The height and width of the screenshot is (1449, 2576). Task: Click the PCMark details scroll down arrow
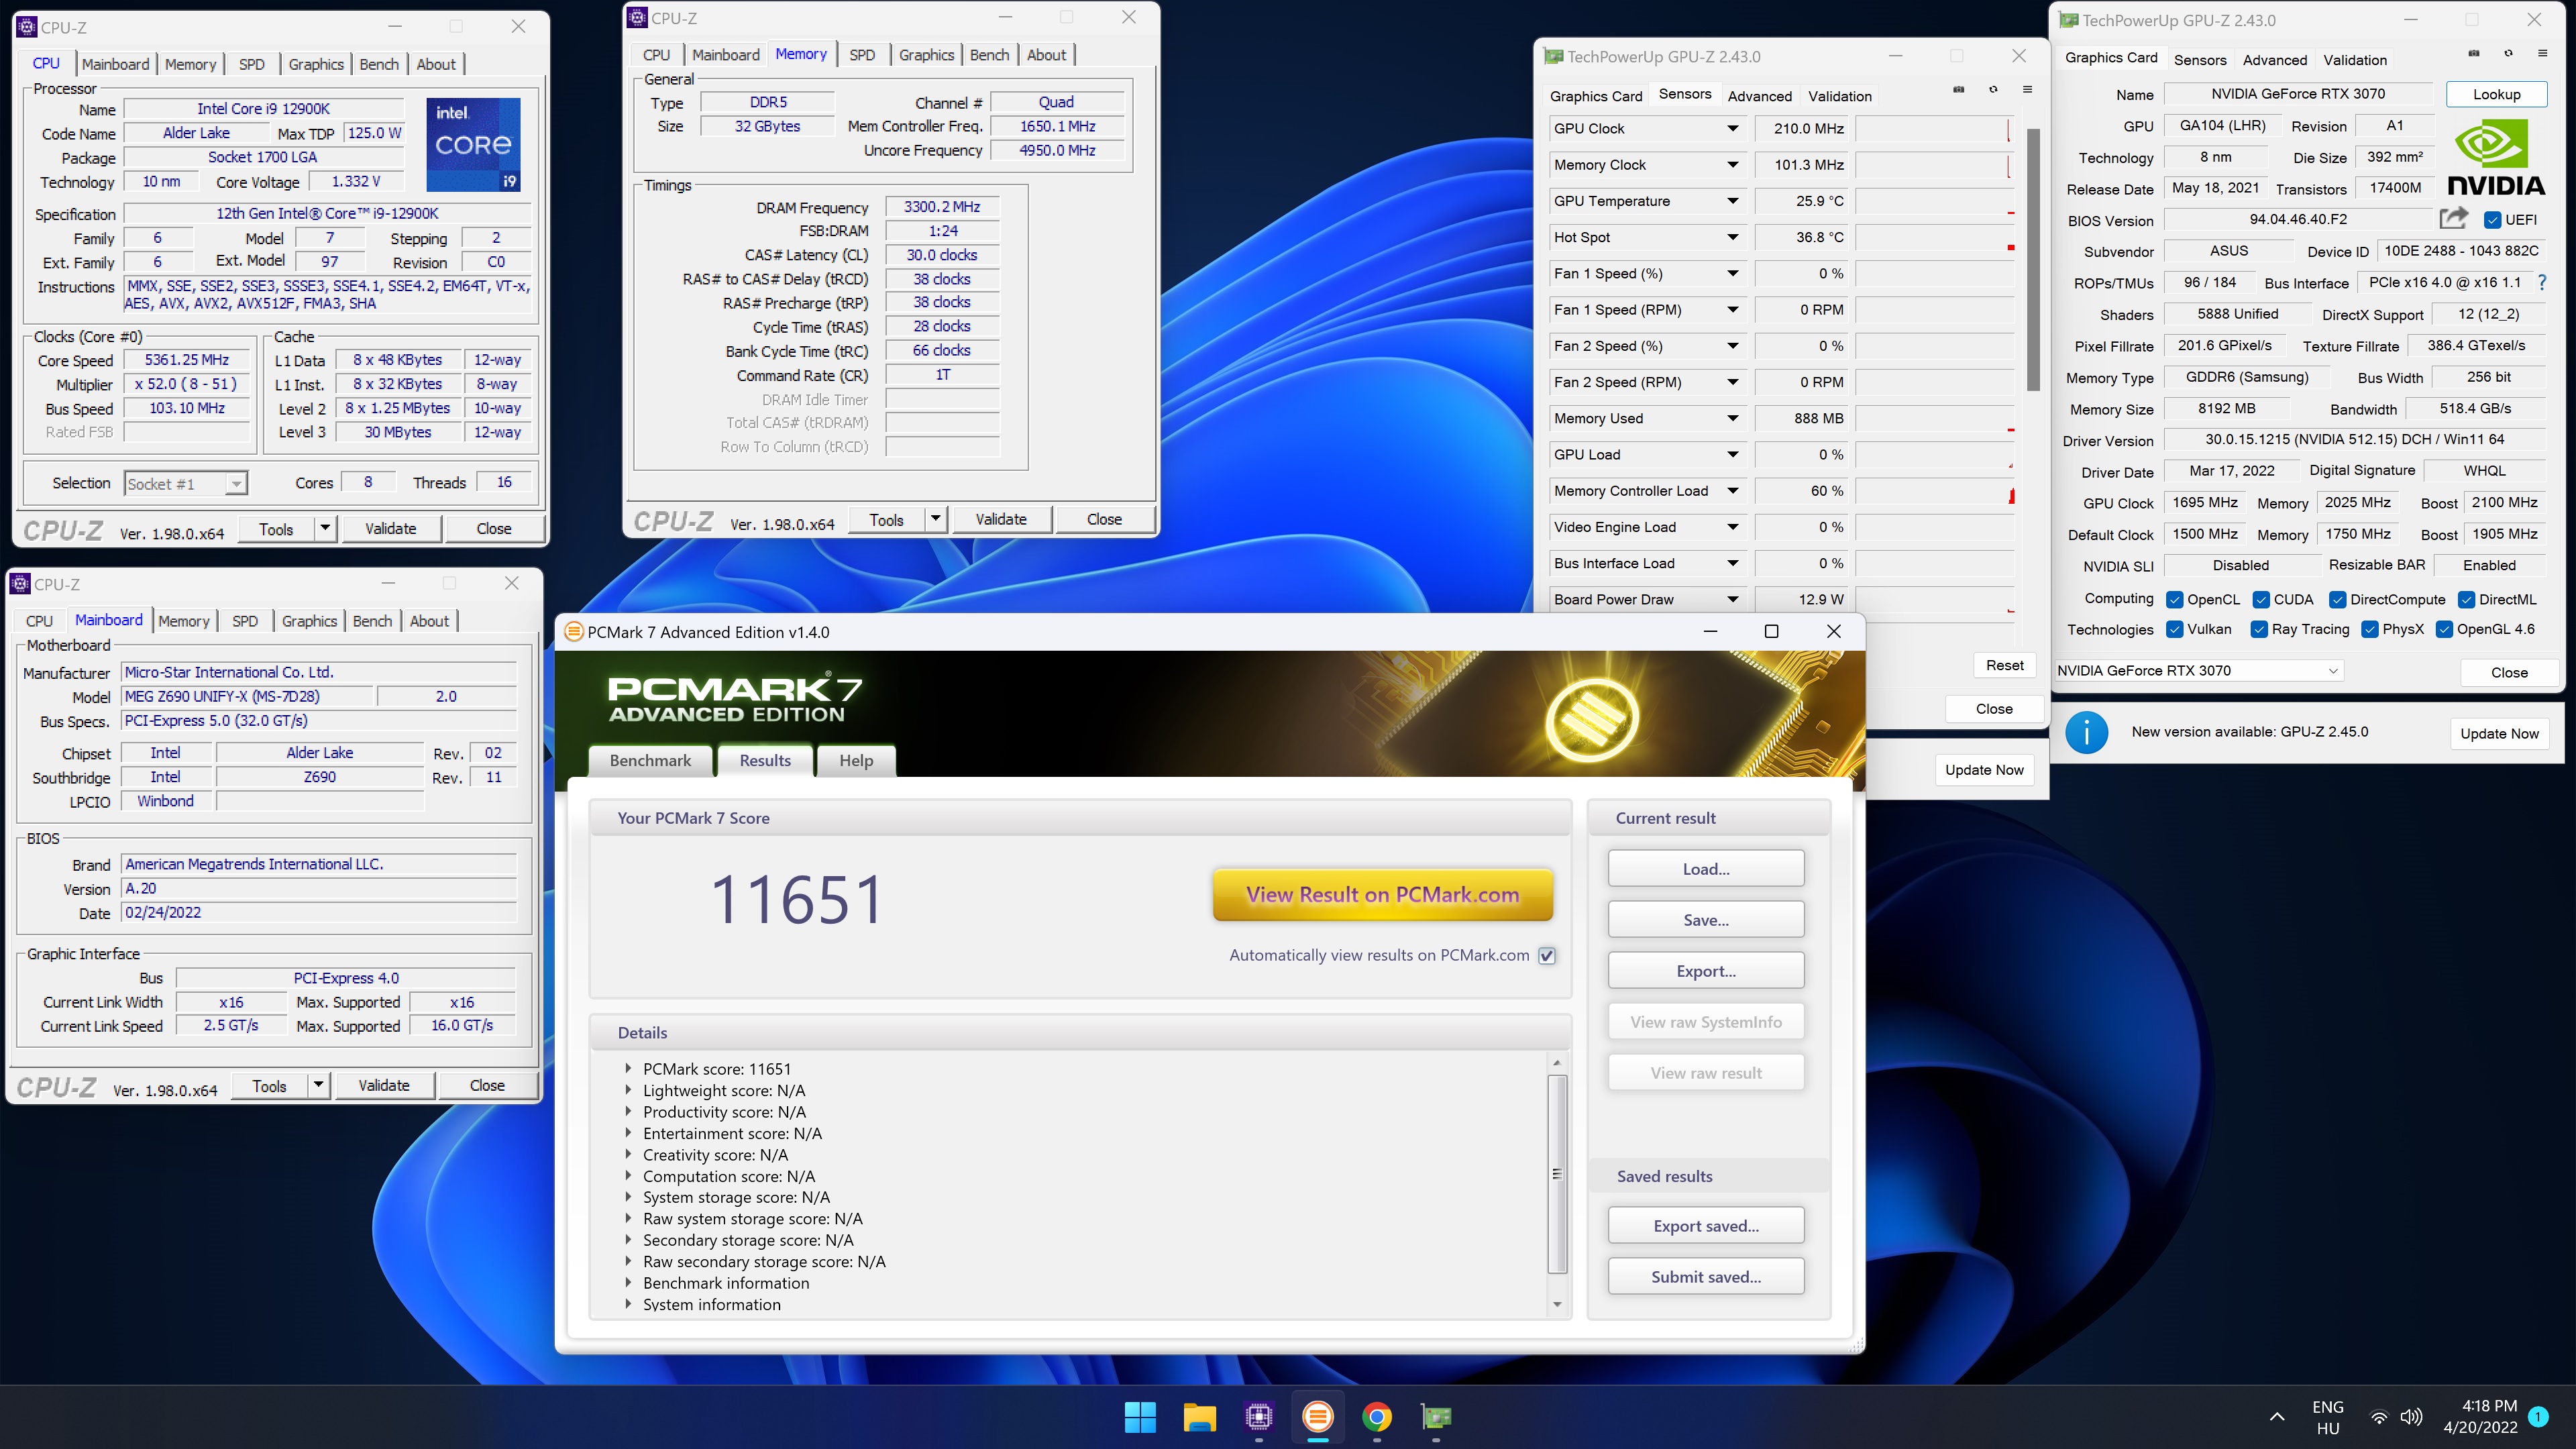(x=1557, y=1305)
